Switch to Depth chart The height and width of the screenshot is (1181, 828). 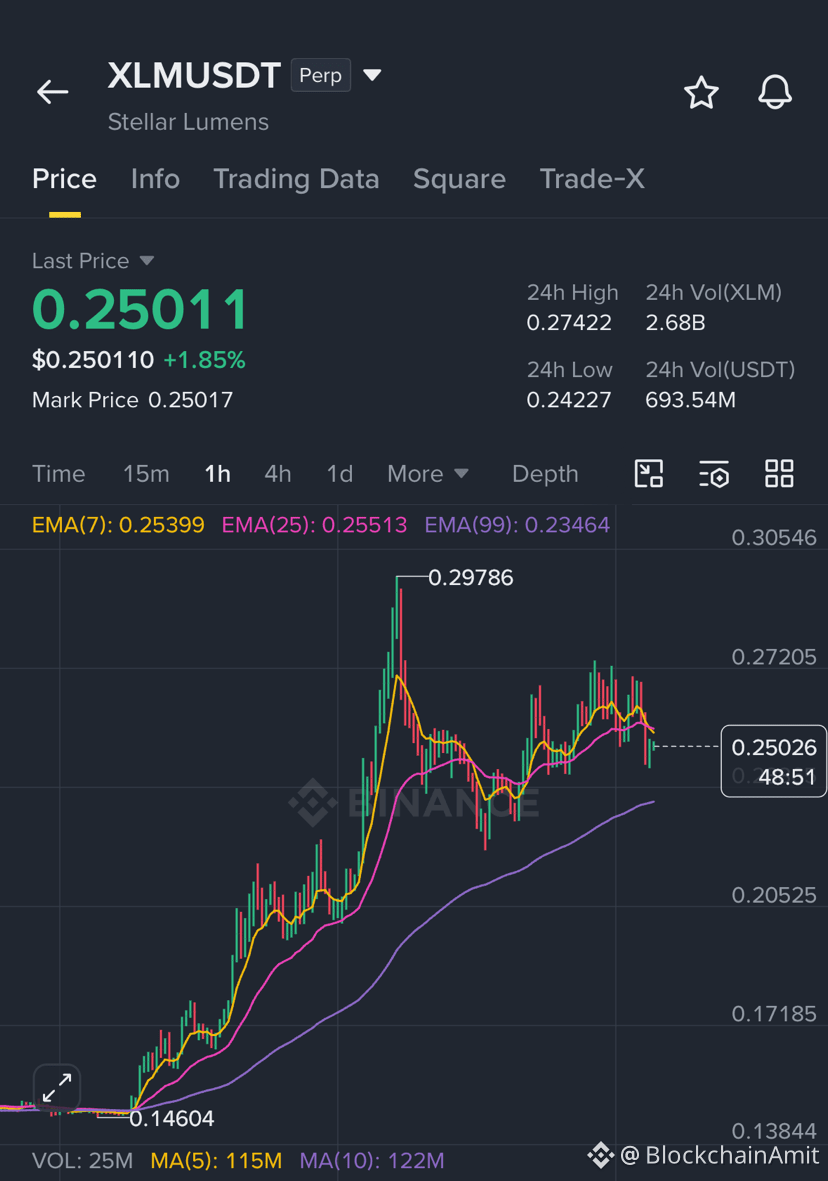(545, 474)
